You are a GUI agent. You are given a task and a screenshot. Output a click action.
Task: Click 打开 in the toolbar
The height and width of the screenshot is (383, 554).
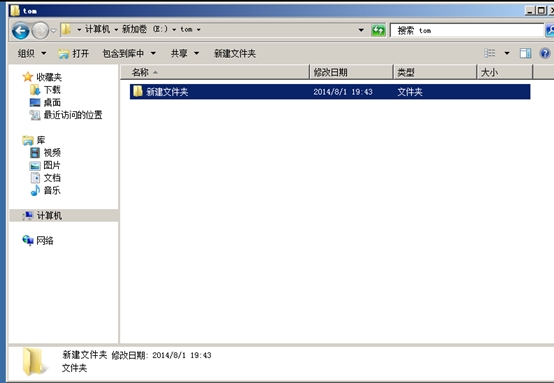click(x=73, y=53)
